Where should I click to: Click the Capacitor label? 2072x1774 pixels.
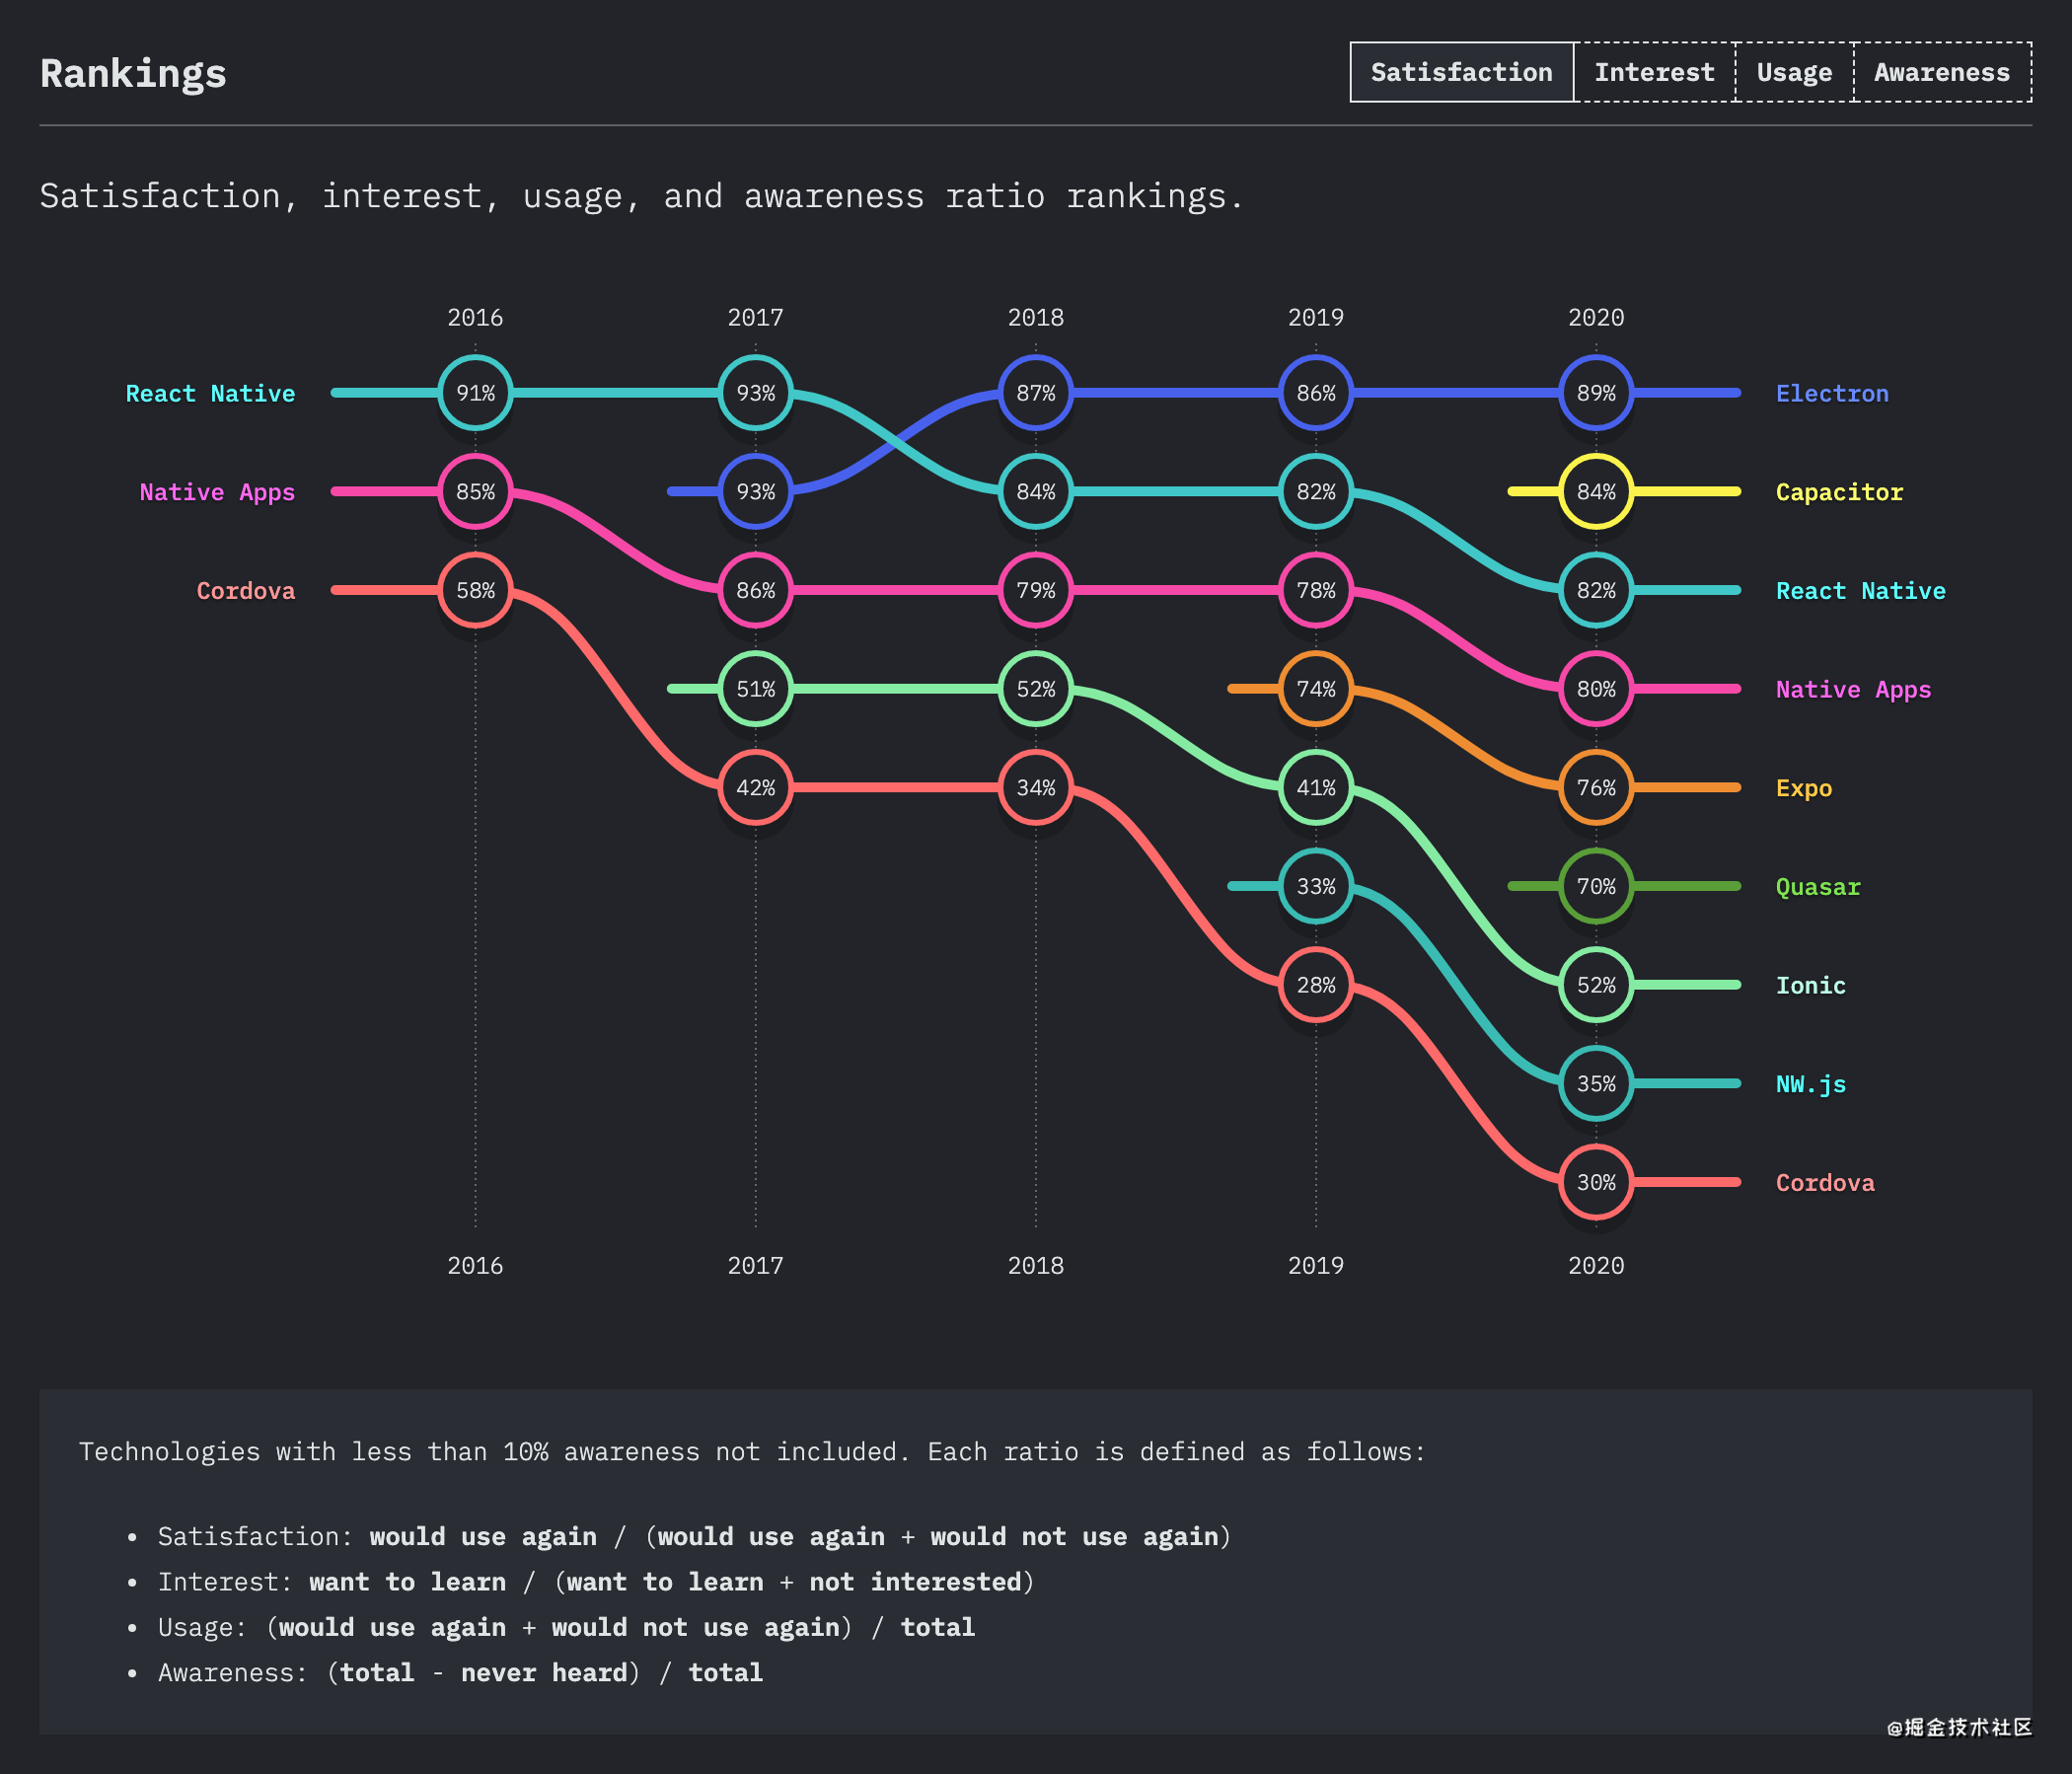click(1839, 492)
